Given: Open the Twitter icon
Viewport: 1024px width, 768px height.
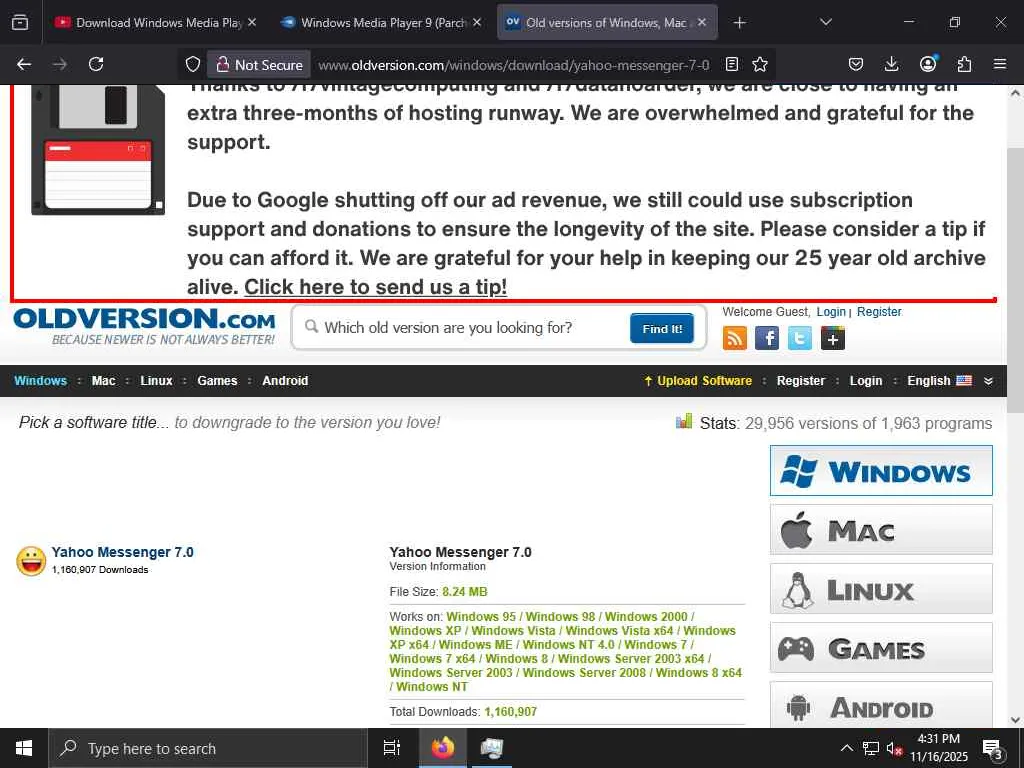Looking at the screenshot, I should pyautogui.click(x=800, y=338).
